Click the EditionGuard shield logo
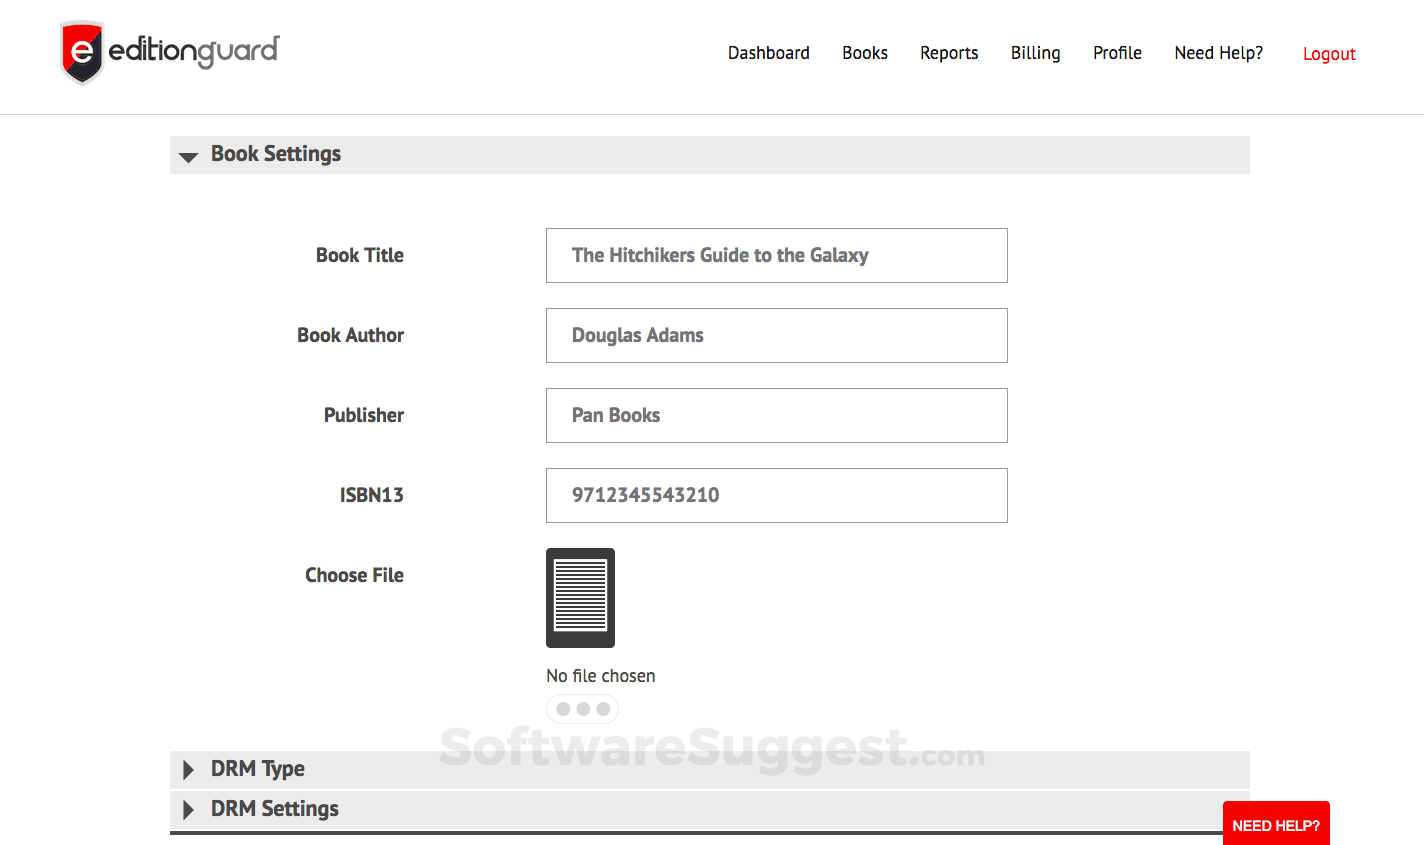This screenshot has width=1424, height=845. 80,52
